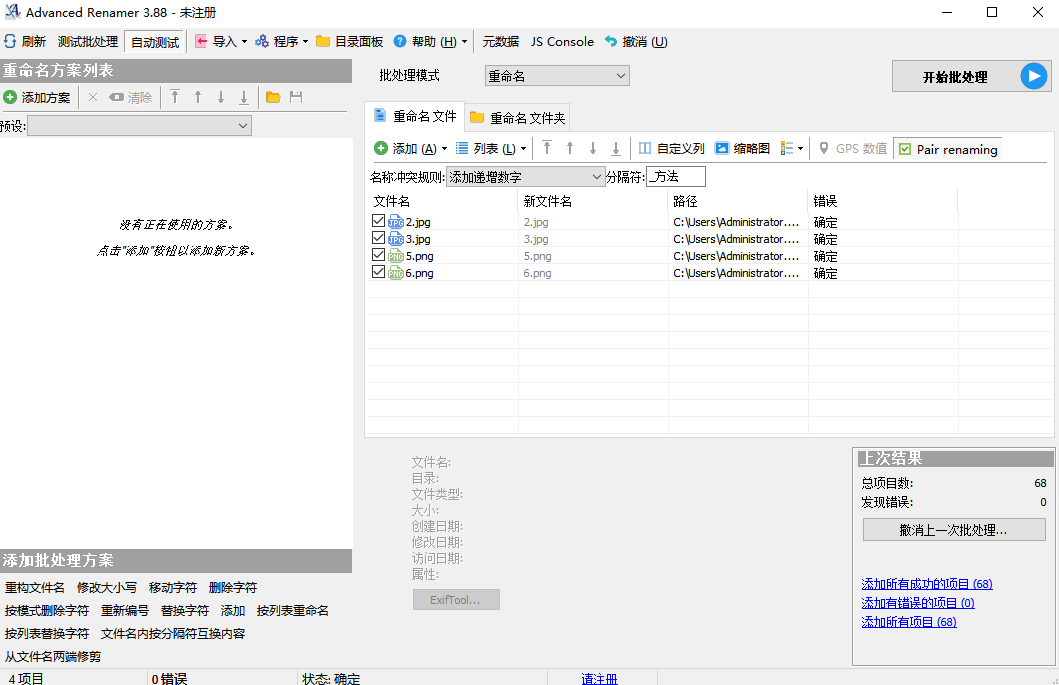
Task: Show thumbnails using 缩略图 icon
Action: coord(744,149)
